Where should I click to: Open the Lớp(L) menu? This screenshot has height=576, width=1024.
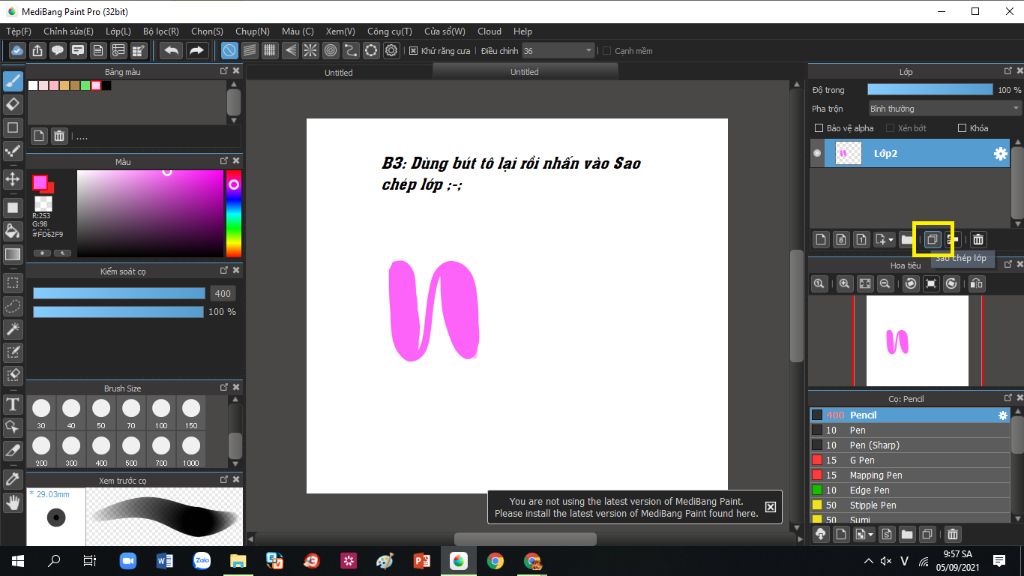118,31
